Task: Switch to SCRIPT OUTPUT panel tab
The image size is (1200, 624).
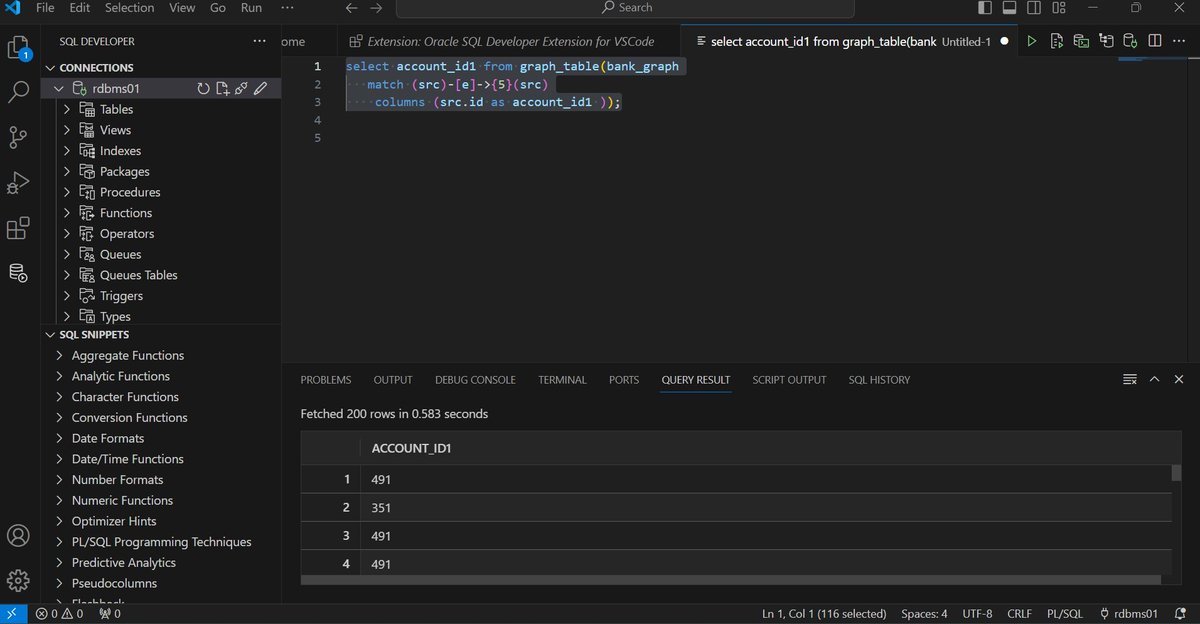Action: [x=789, y=380]
